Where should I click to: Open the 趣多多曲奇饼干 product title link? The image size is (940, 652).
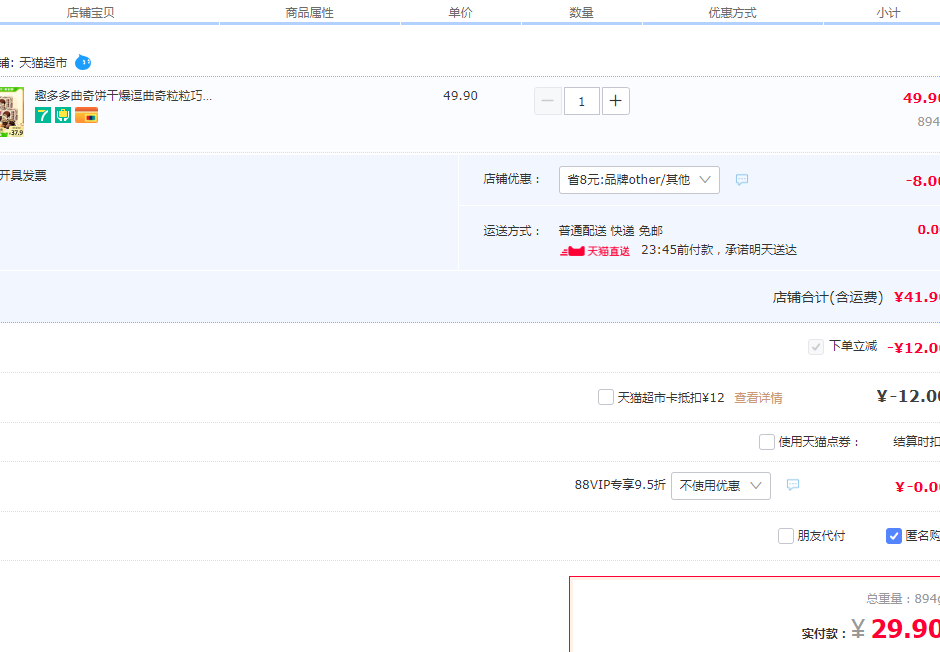point(123,96)
